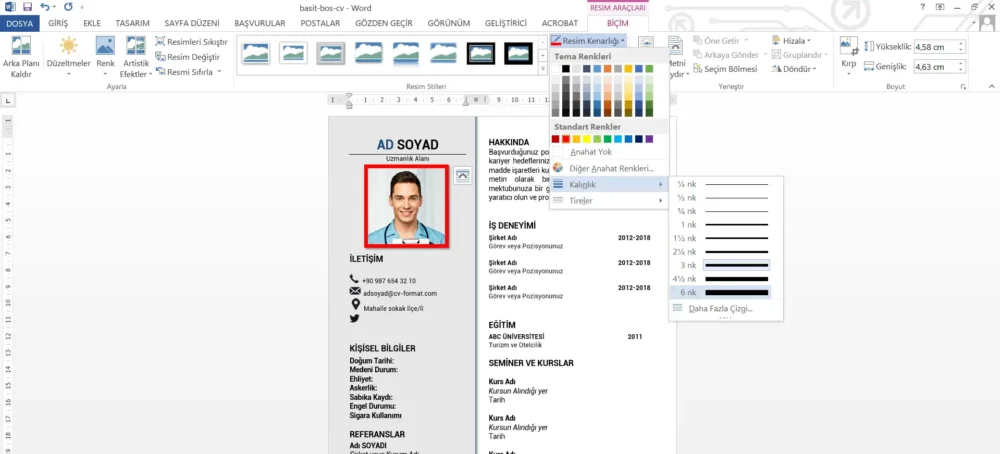Click the Metni Kaydır wrap text icon
This screenshot has width=1000, height=454.
[x=675, y=46]
